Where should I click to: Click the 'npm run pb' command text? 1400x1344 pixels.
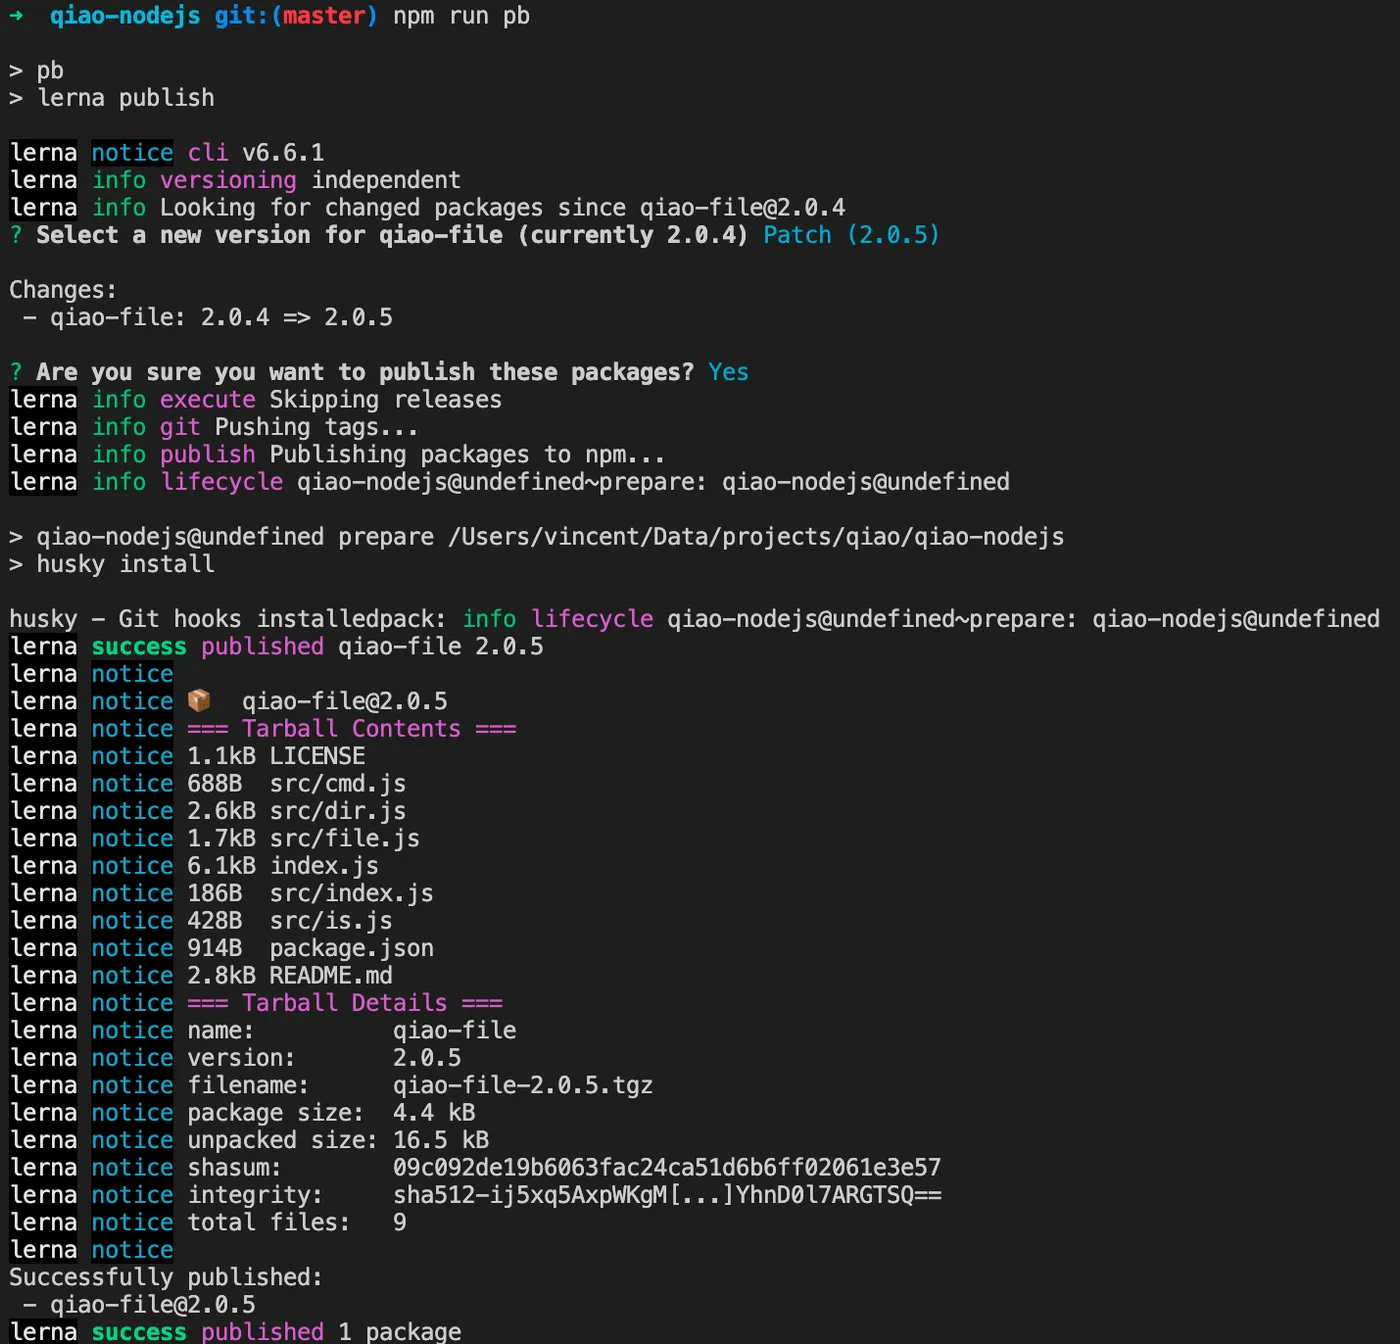[461, 16]
